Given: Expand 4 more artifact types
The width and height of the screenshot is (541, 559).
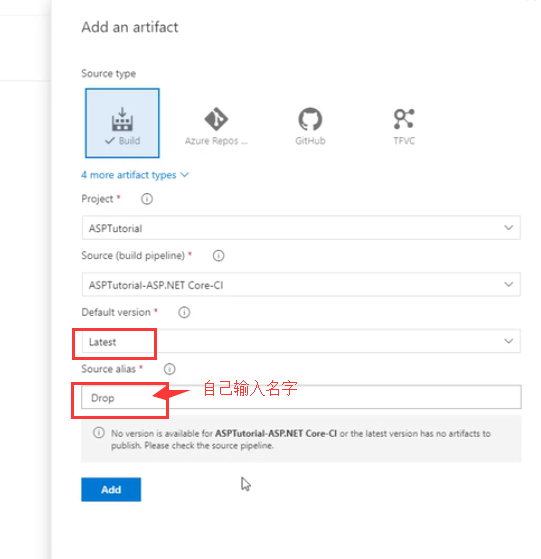Looking at the screenshot, I should tap(135, 175).
